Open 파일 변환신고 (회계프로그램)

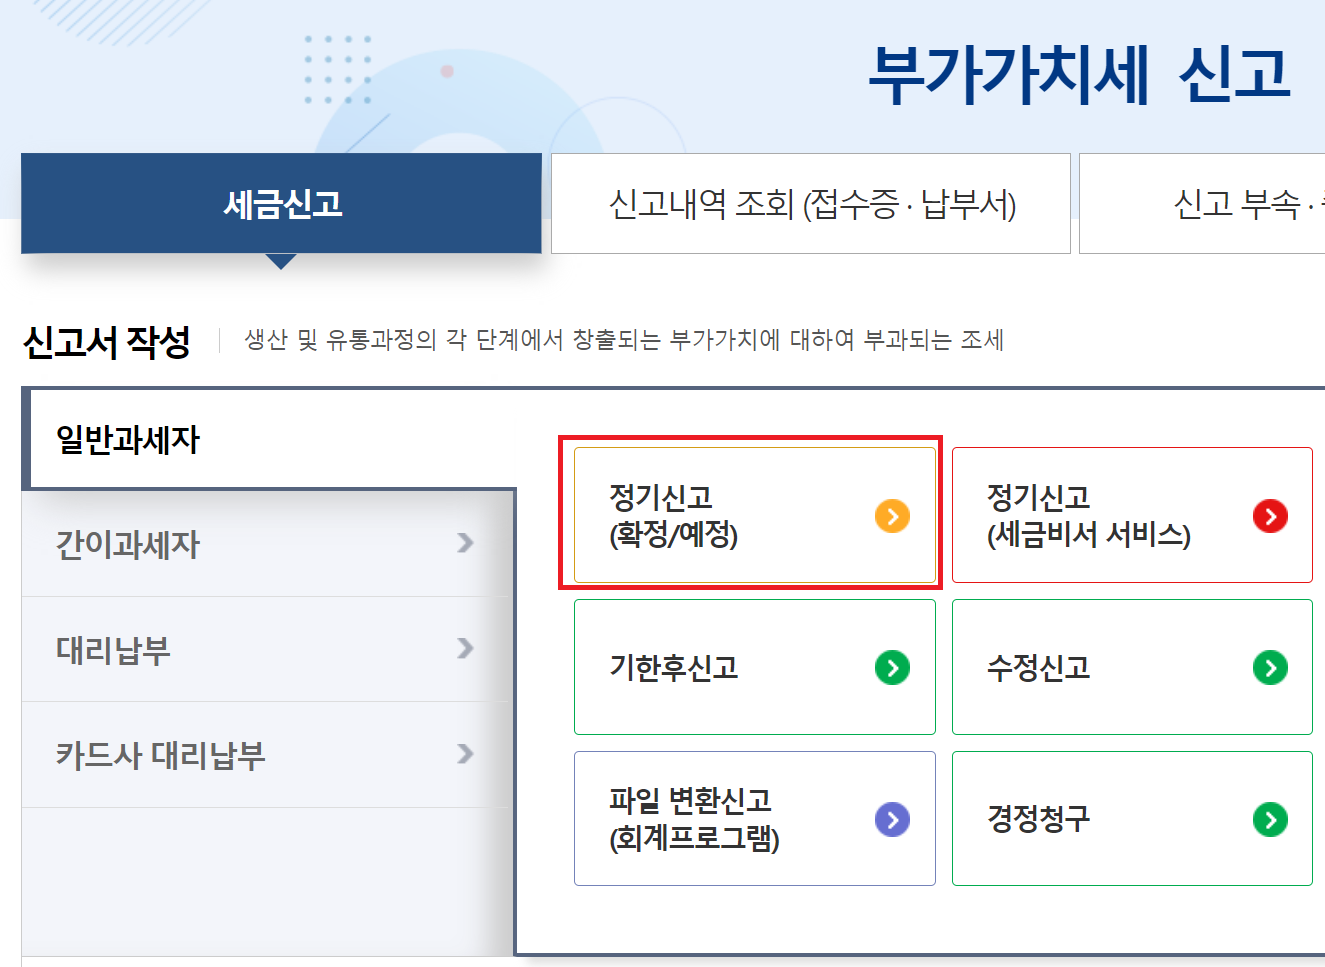pos(755,819)
